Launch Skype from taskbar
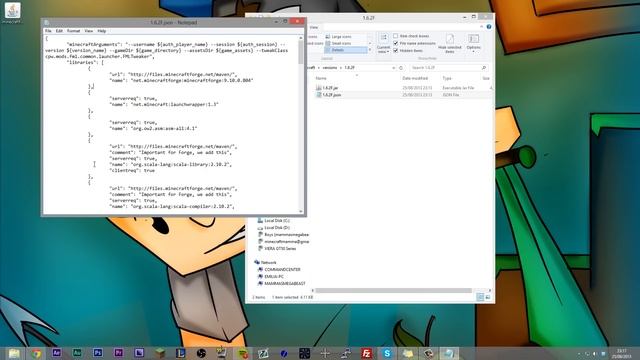This screenshot has height=360, width=640. click(x=387, y=353)
